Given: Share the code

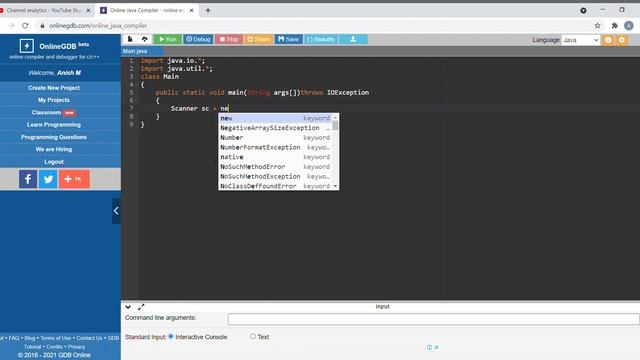Looking at the screenshot, I should click(259, 39).
